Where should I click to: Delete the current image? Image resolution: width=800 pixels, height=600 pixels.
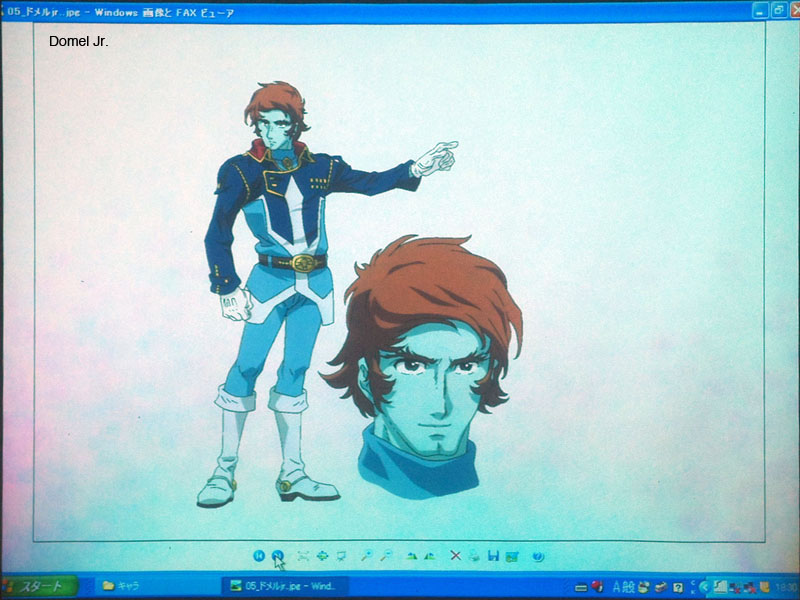point(455,556)
